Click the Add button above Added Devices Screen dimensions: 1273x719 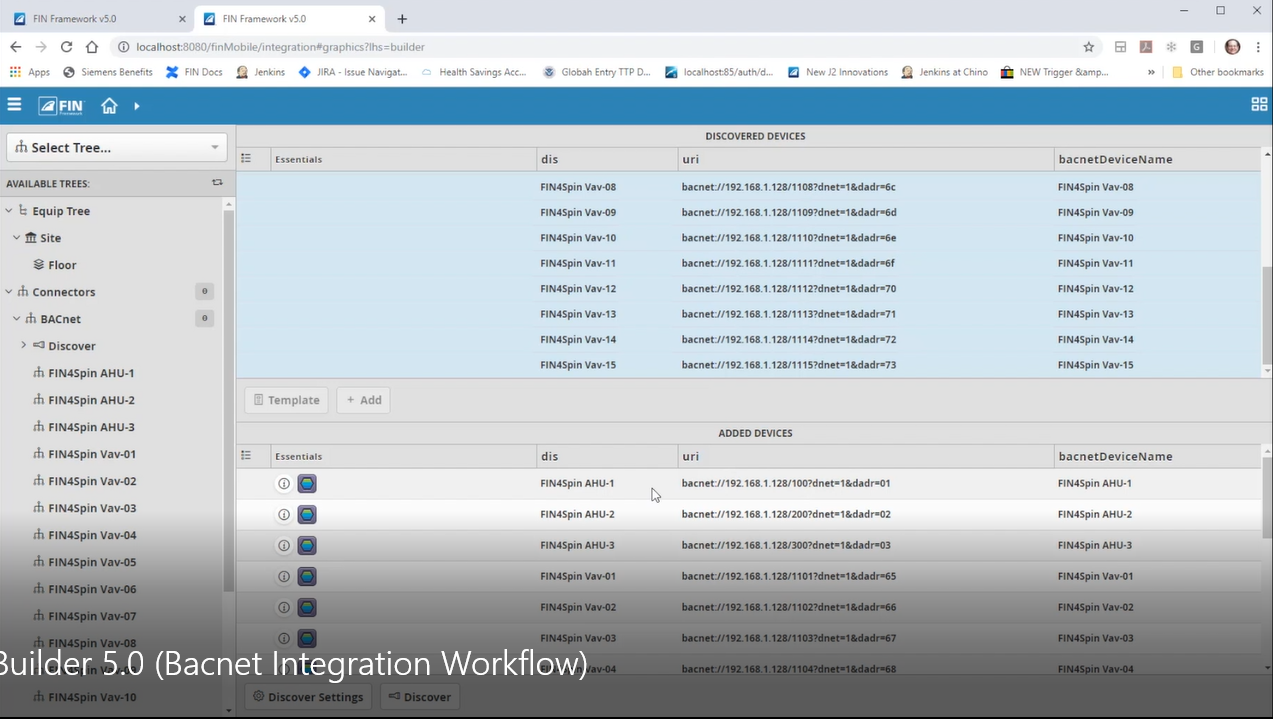coord(362,399)
